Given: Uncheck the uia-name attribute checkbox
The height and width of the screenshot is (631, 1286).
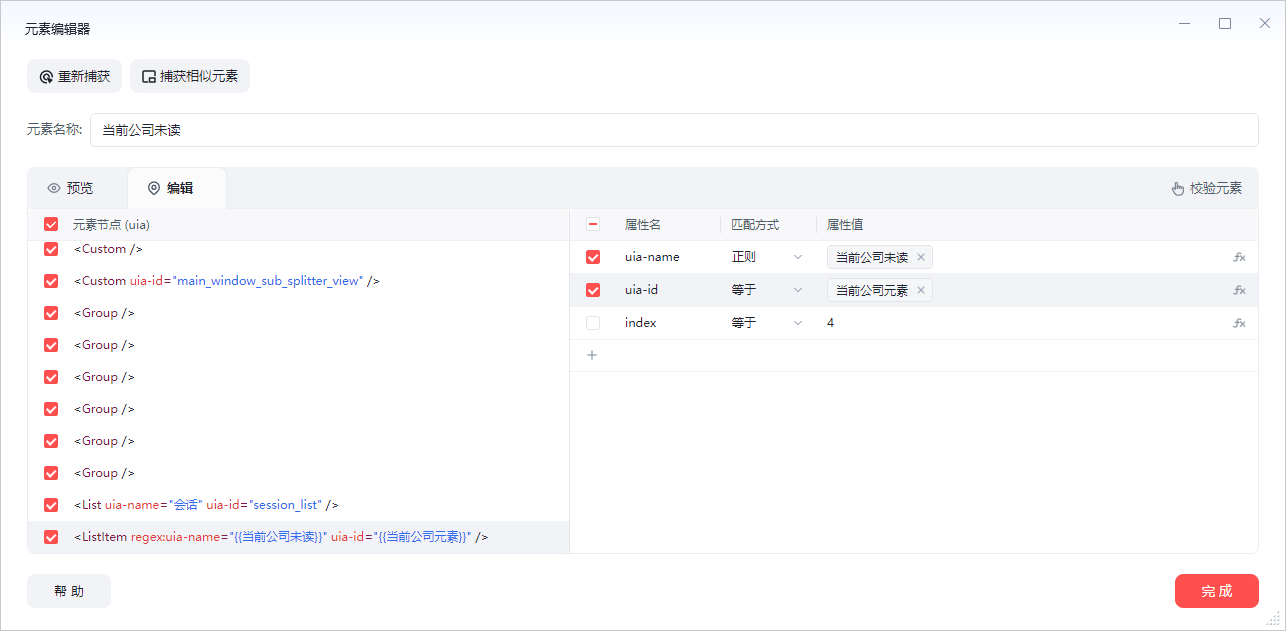Looking at the screenshot, I should [593, 257].
